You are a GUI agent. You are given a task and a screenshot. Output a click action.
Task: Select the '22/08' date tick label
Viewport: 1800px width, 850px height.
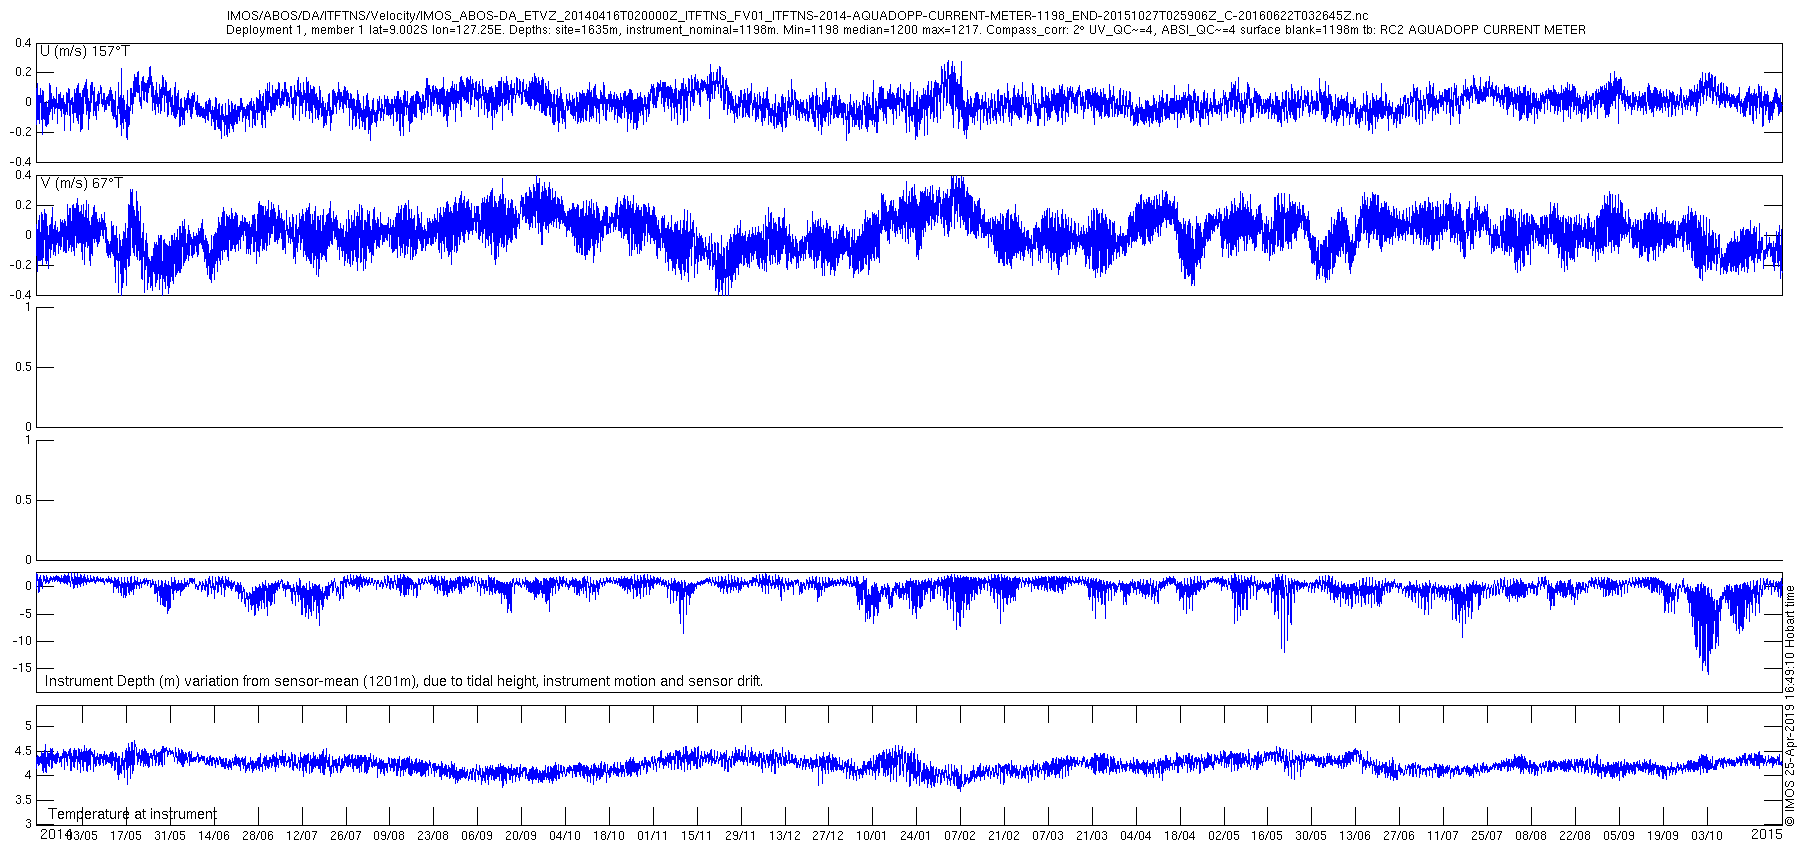[1575, 836]
